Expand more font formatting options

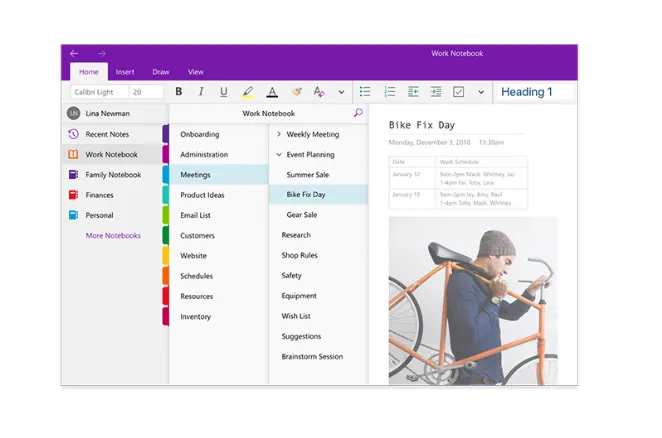click(x=341, y=92)
